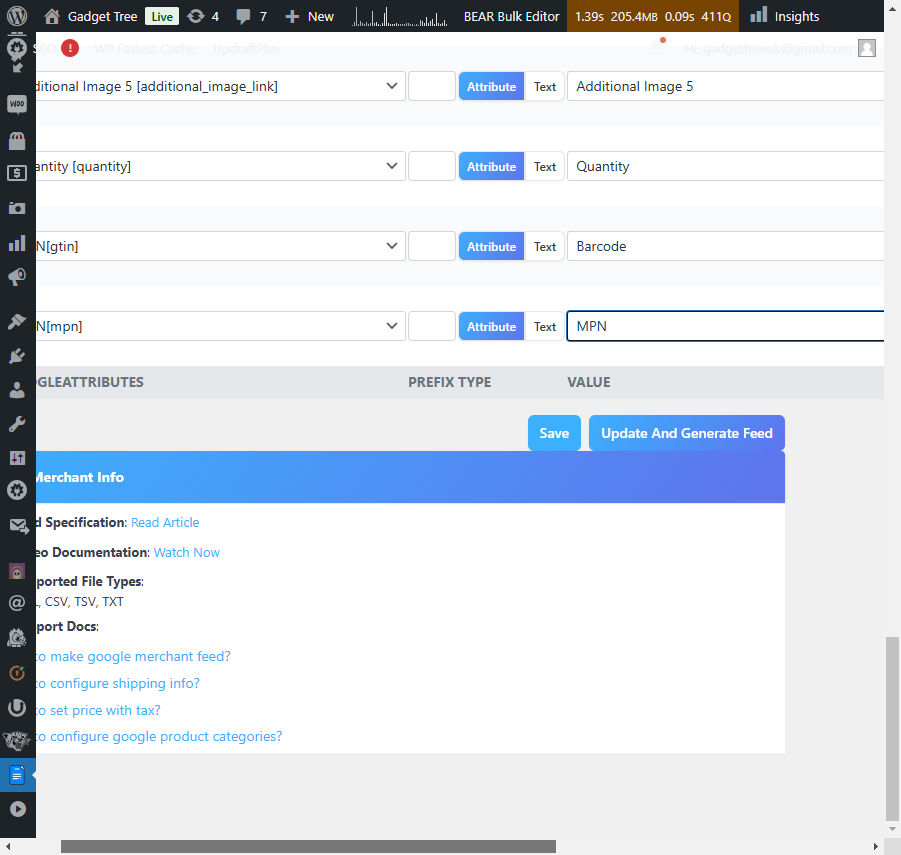Open the quantity attribute dropdown

(x=220, y=166)
